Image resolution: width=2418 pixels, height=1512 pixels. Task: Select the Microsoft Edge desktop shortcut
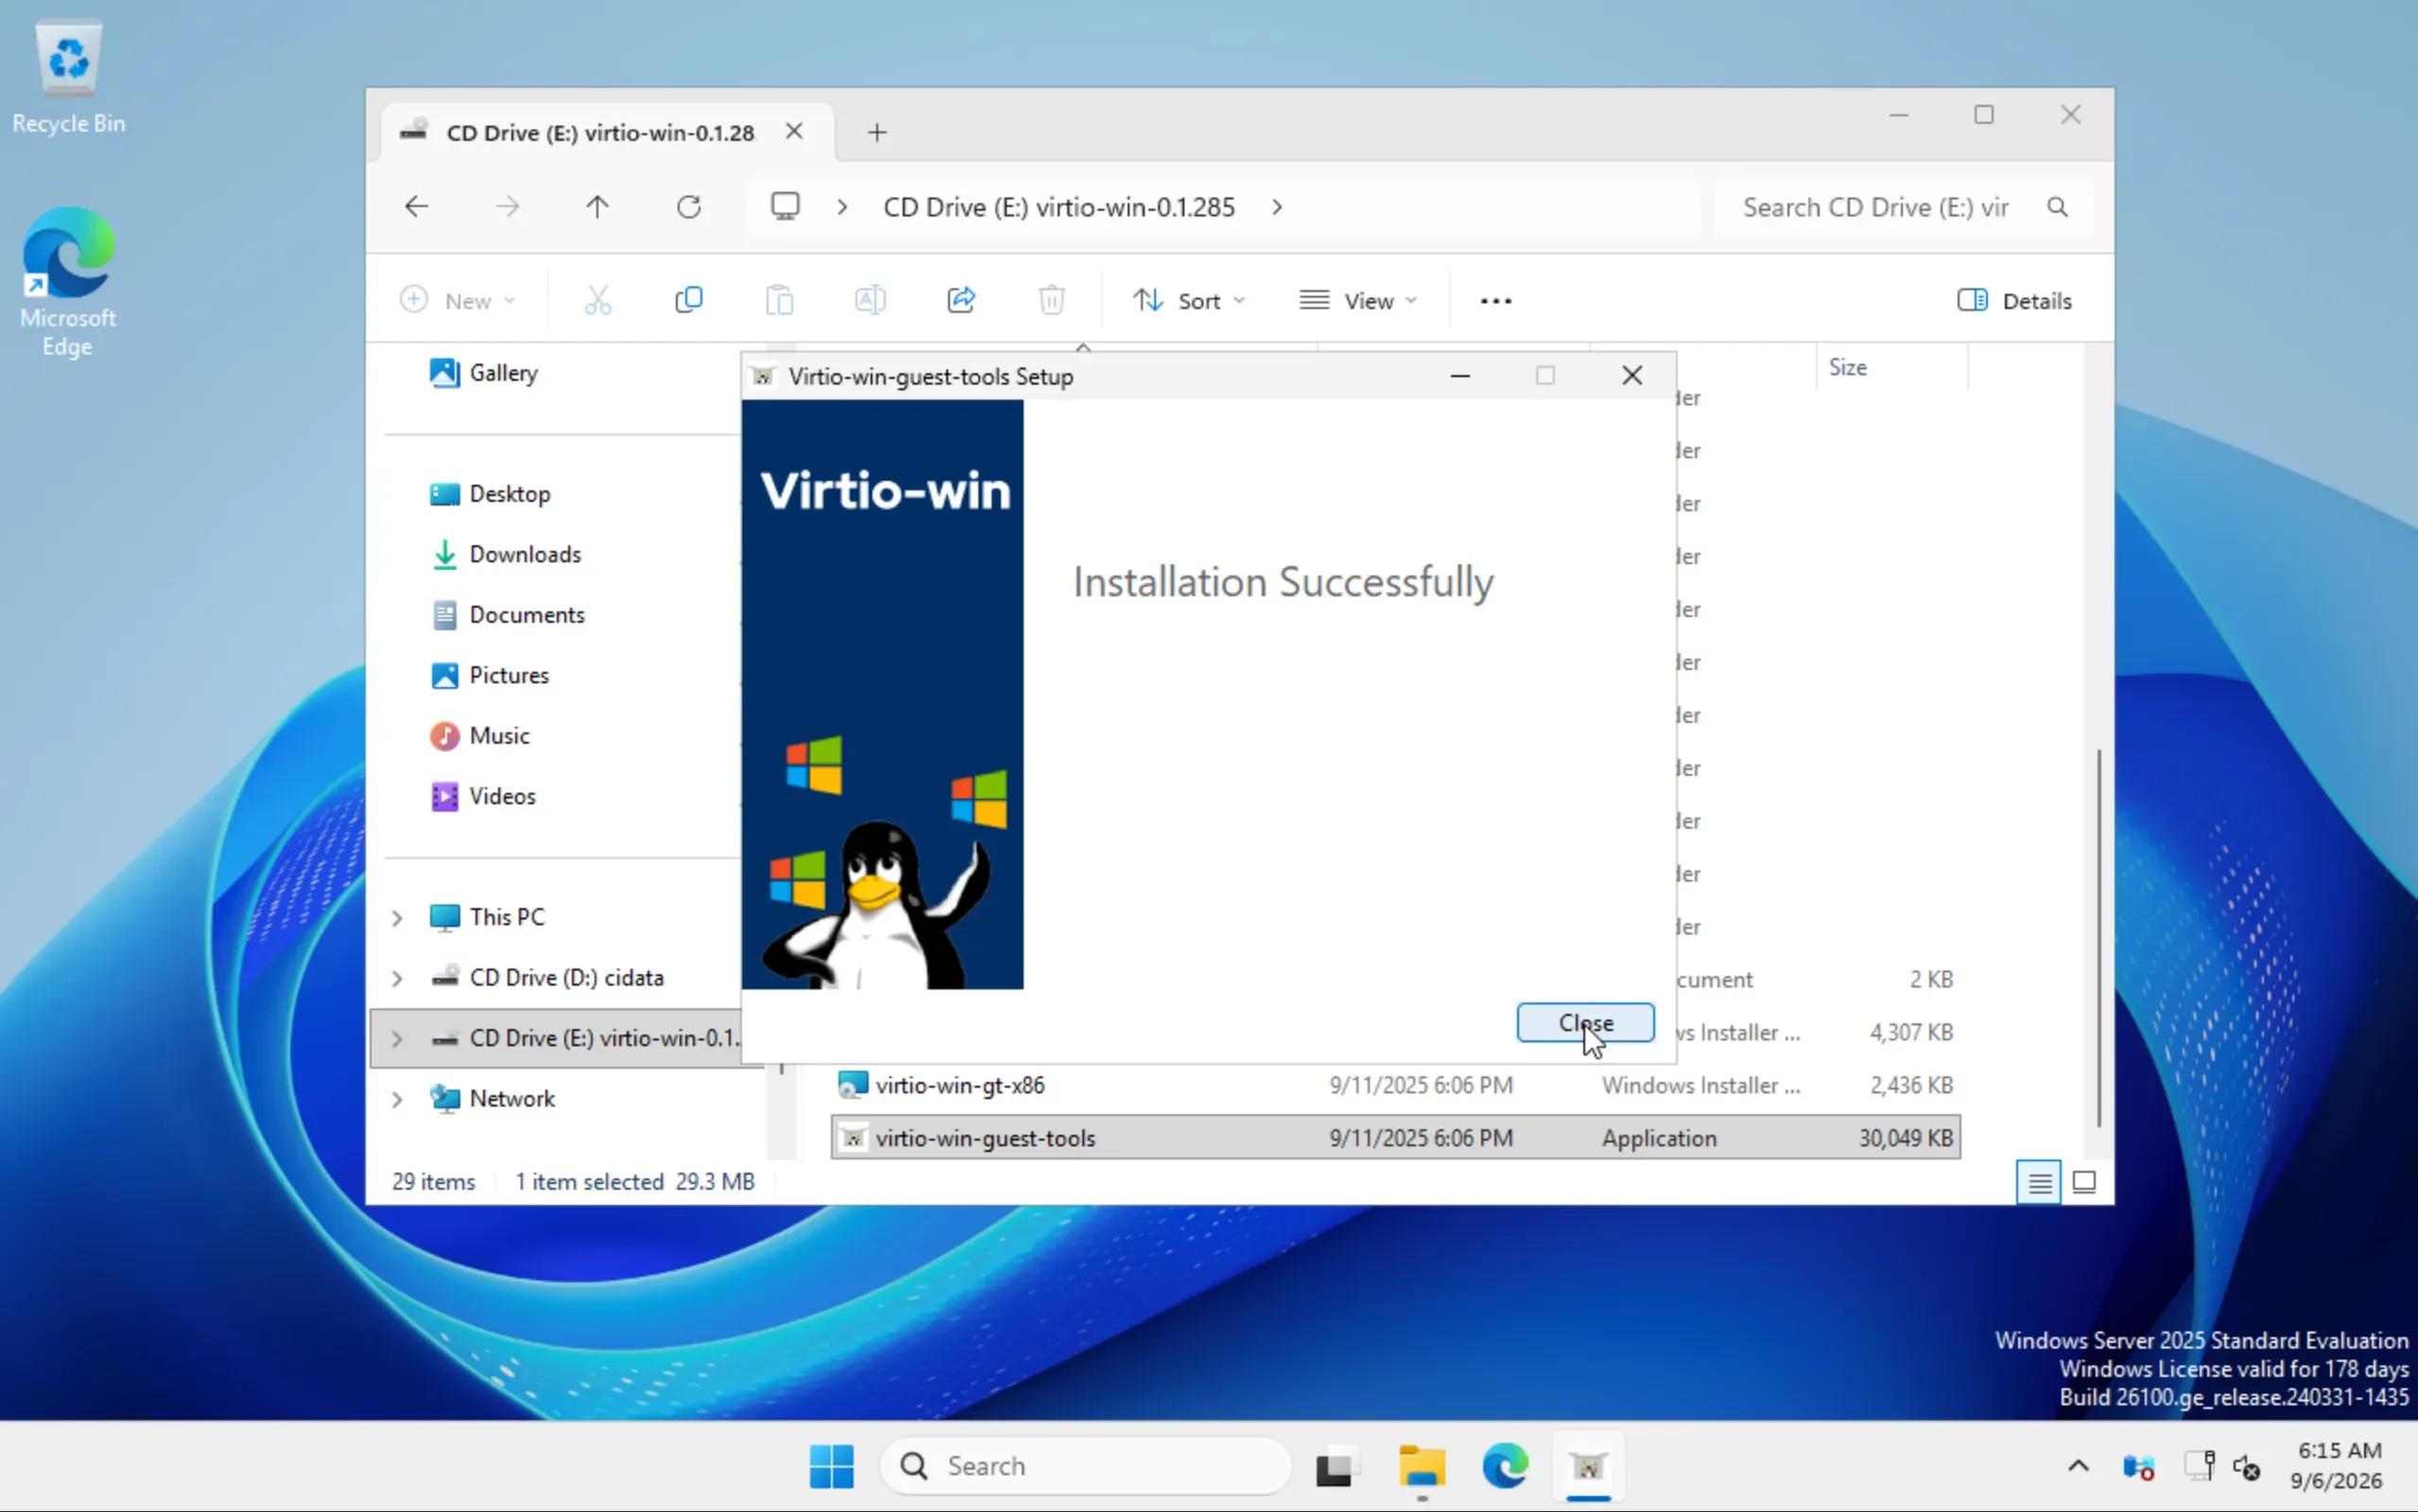pos(68,281)
